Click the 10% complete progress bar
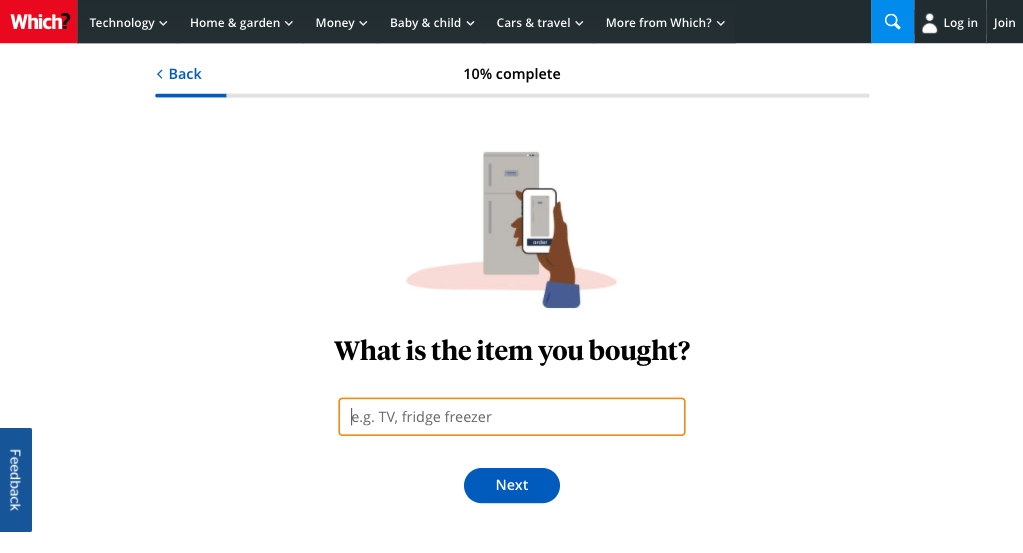Screen dimensions: 1023x553 pyautogui.click(x=512, y=95)
